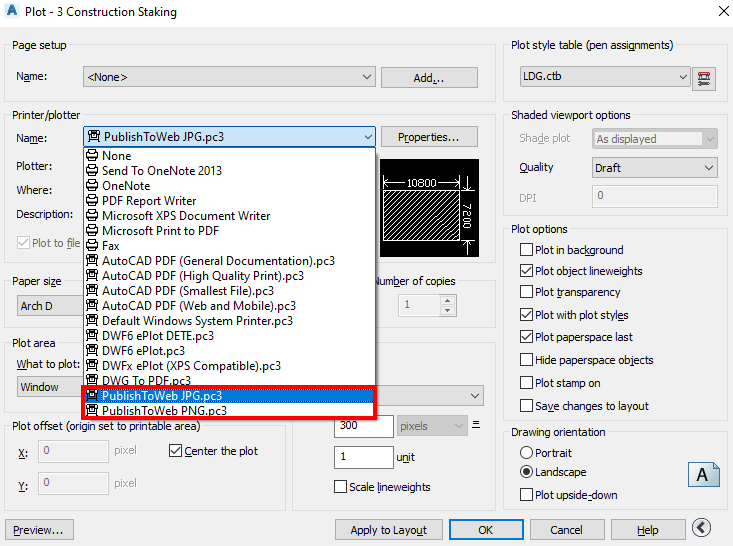Enable Plot transparency checkbox
This screenshot has height=546, width=733.
526,292
